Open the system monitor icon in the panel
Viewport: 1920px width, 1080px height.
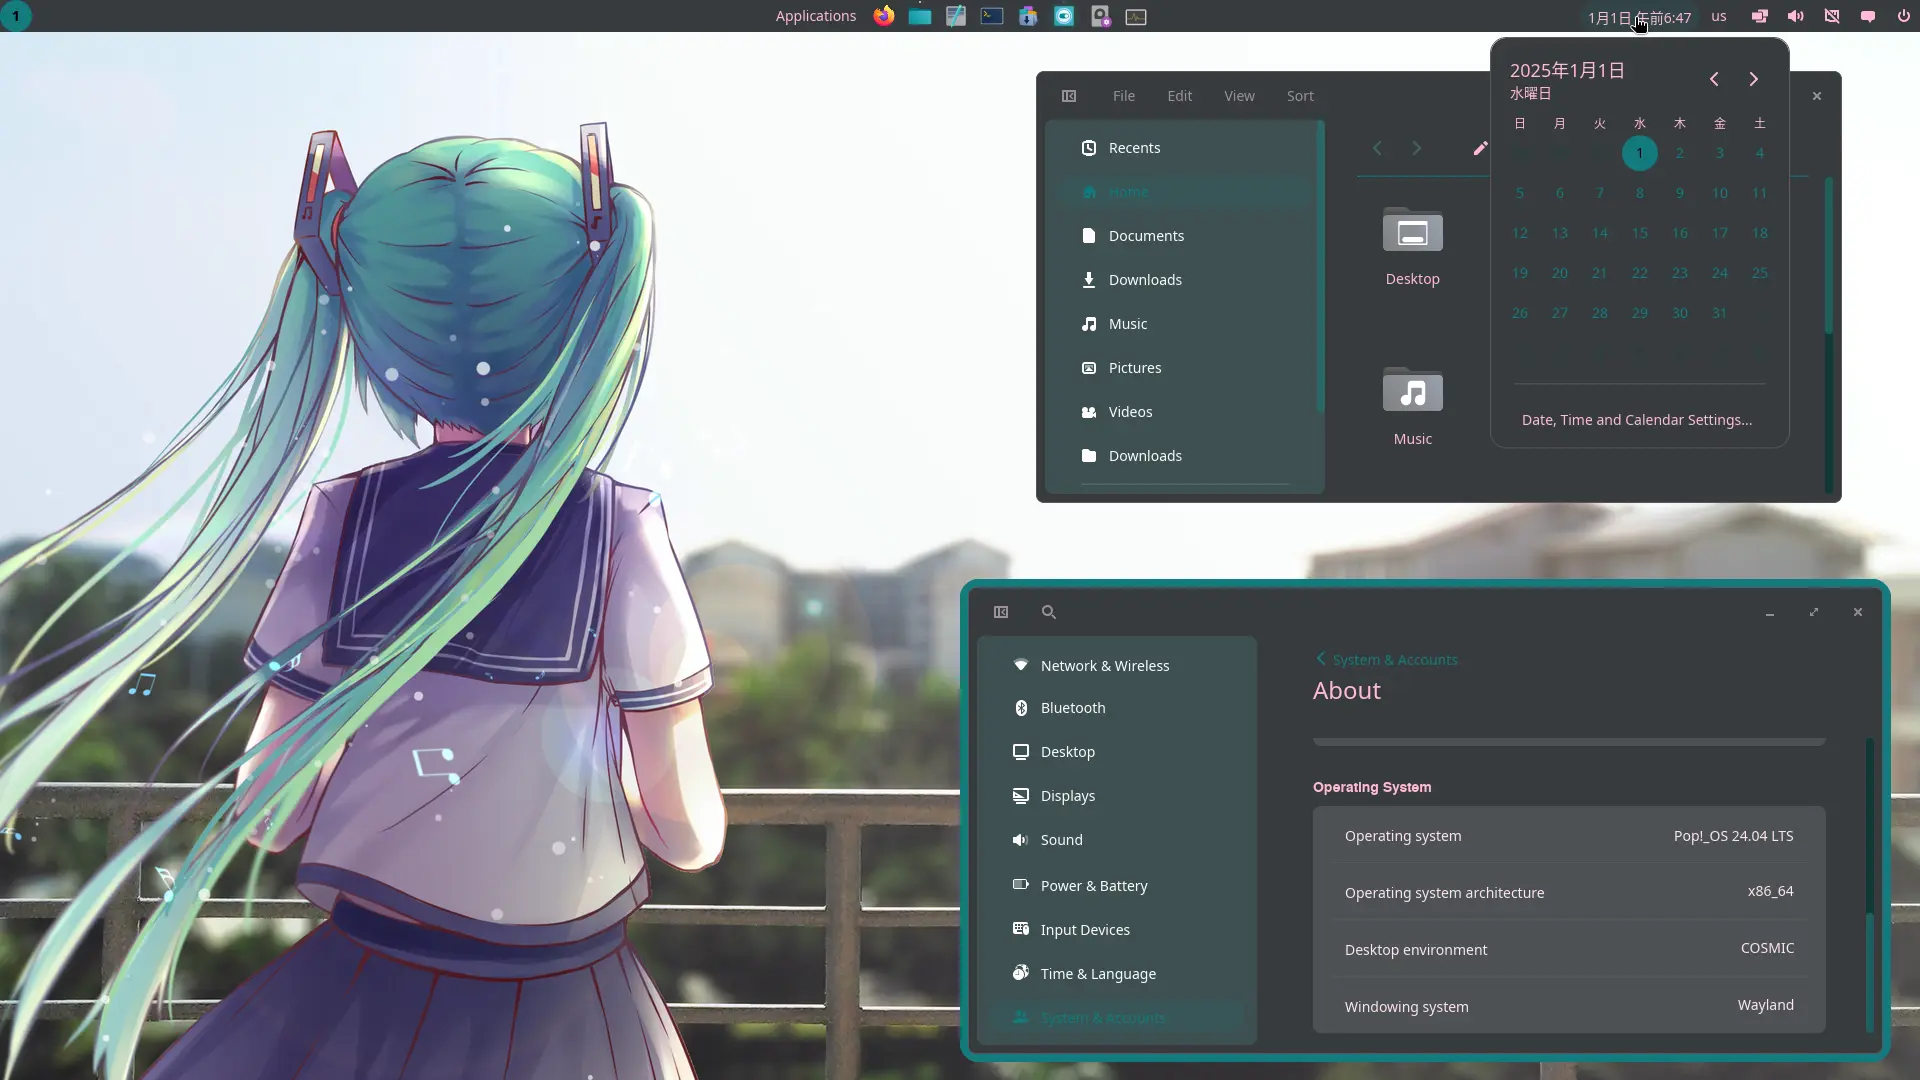pyautogui.click(x=1136, y=16)
